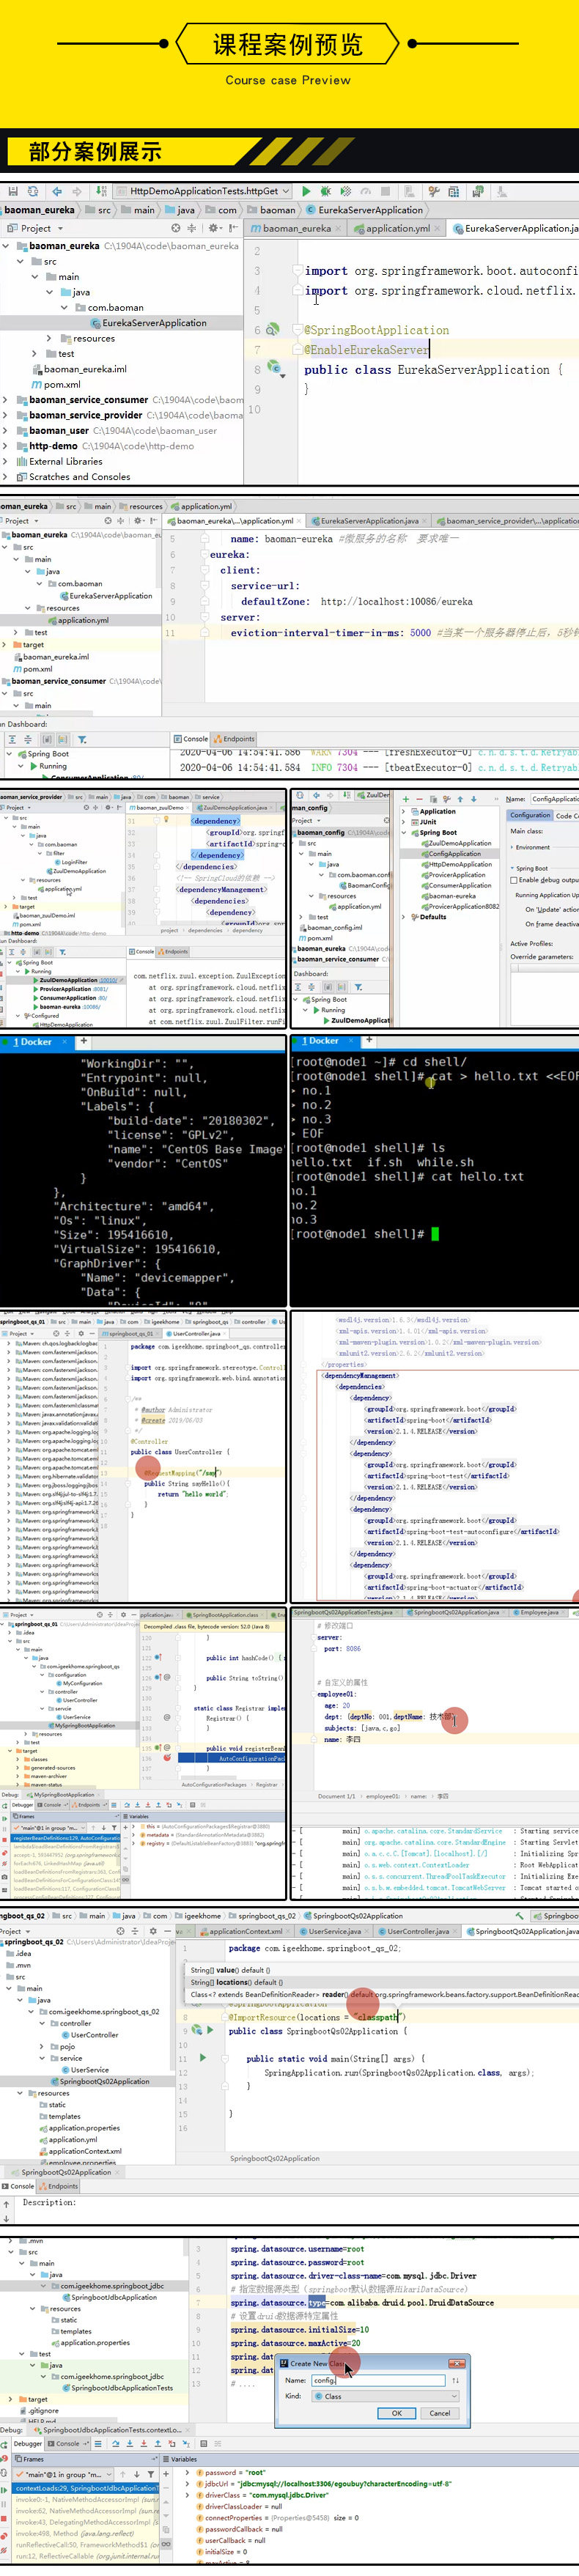579x2576 pixels.
Task: Close the Create New Class dialog
Action: (456, 2363)
